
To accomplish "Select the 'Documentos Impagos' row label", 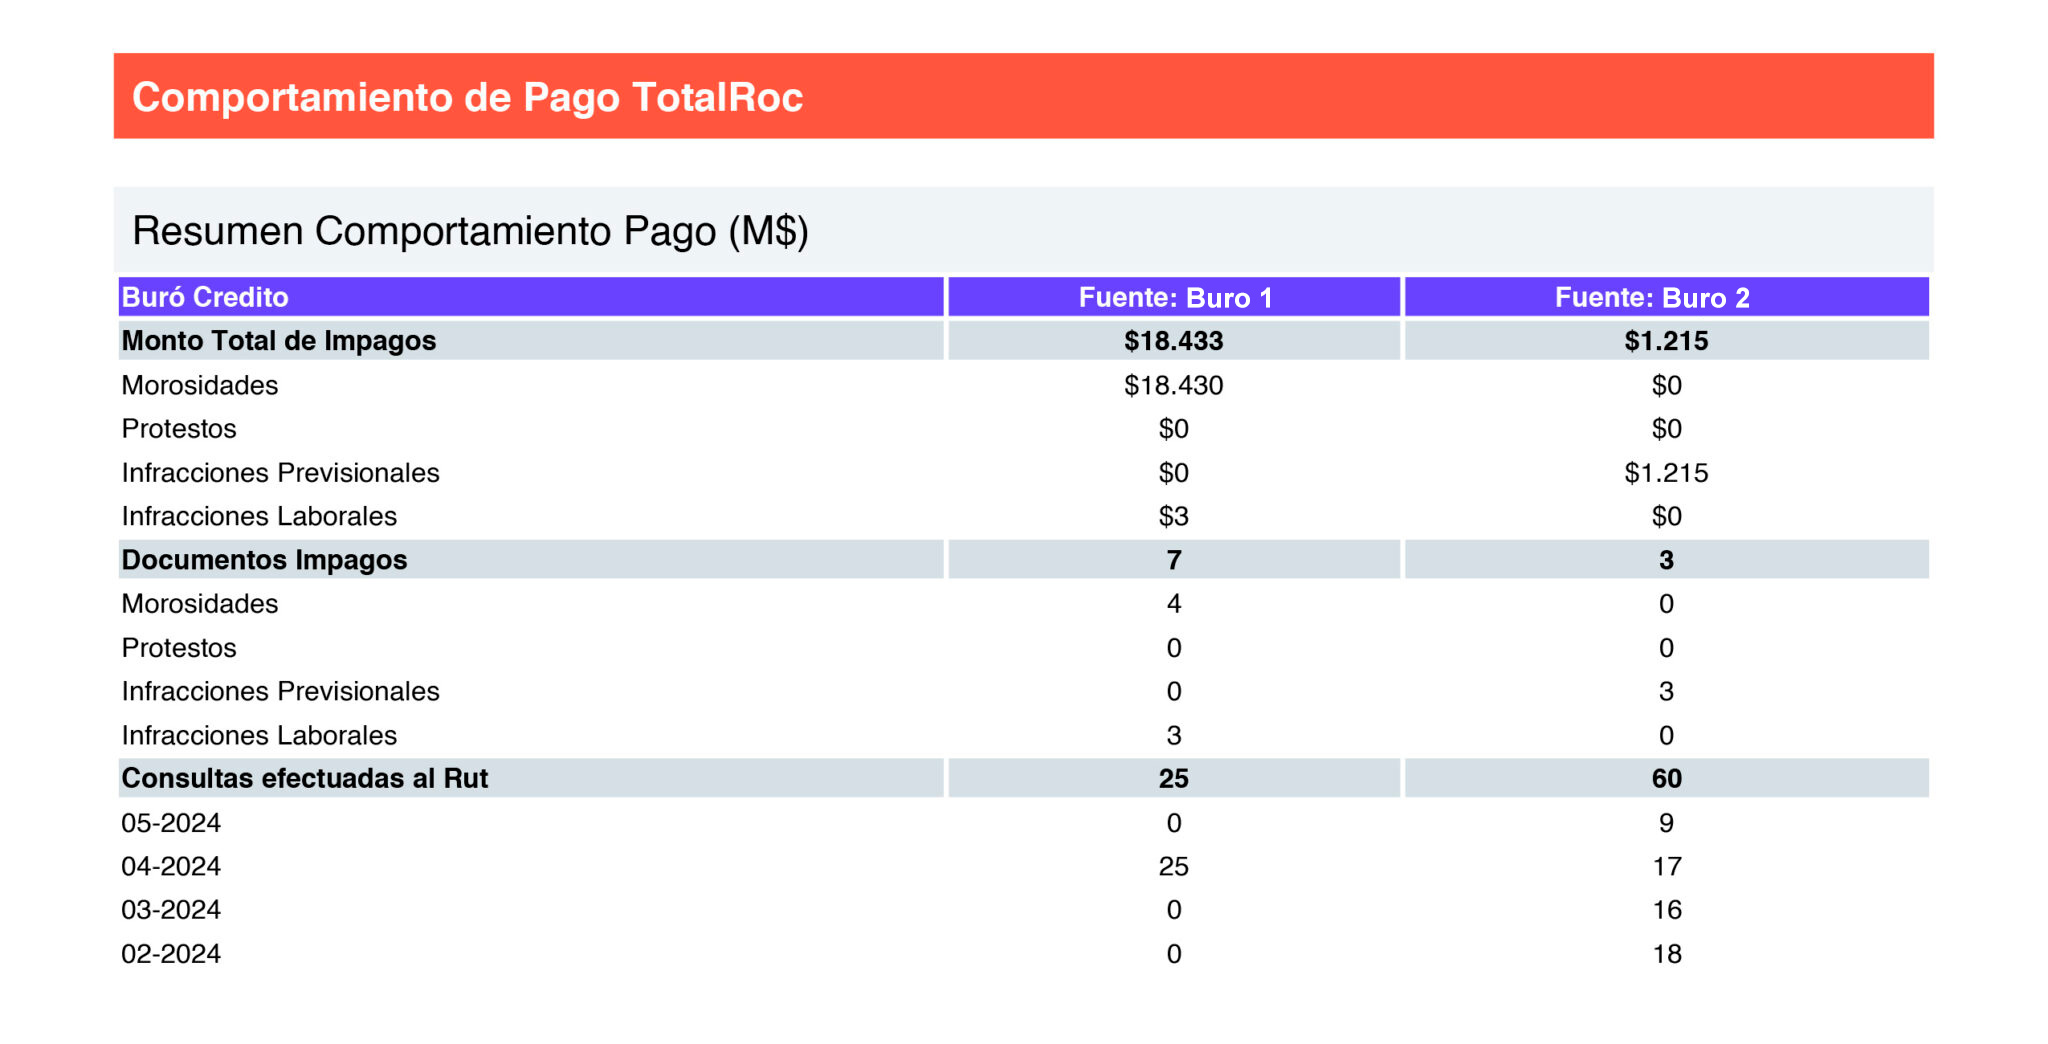I will (264, 560).
